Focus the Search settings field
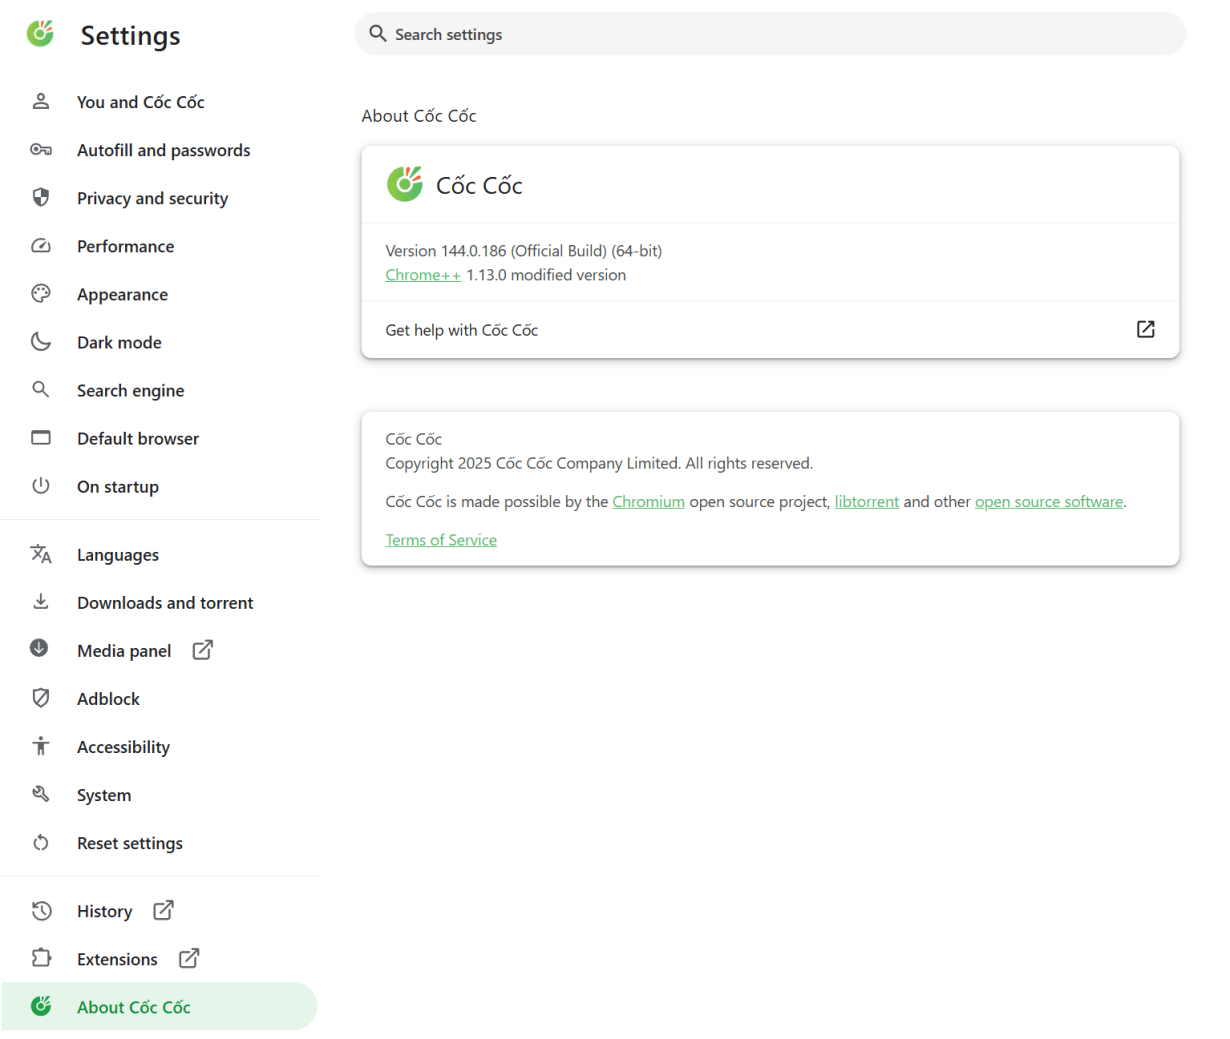Image resolution: width=1230 pixels, height=1039 pixels. pos(770,34)
